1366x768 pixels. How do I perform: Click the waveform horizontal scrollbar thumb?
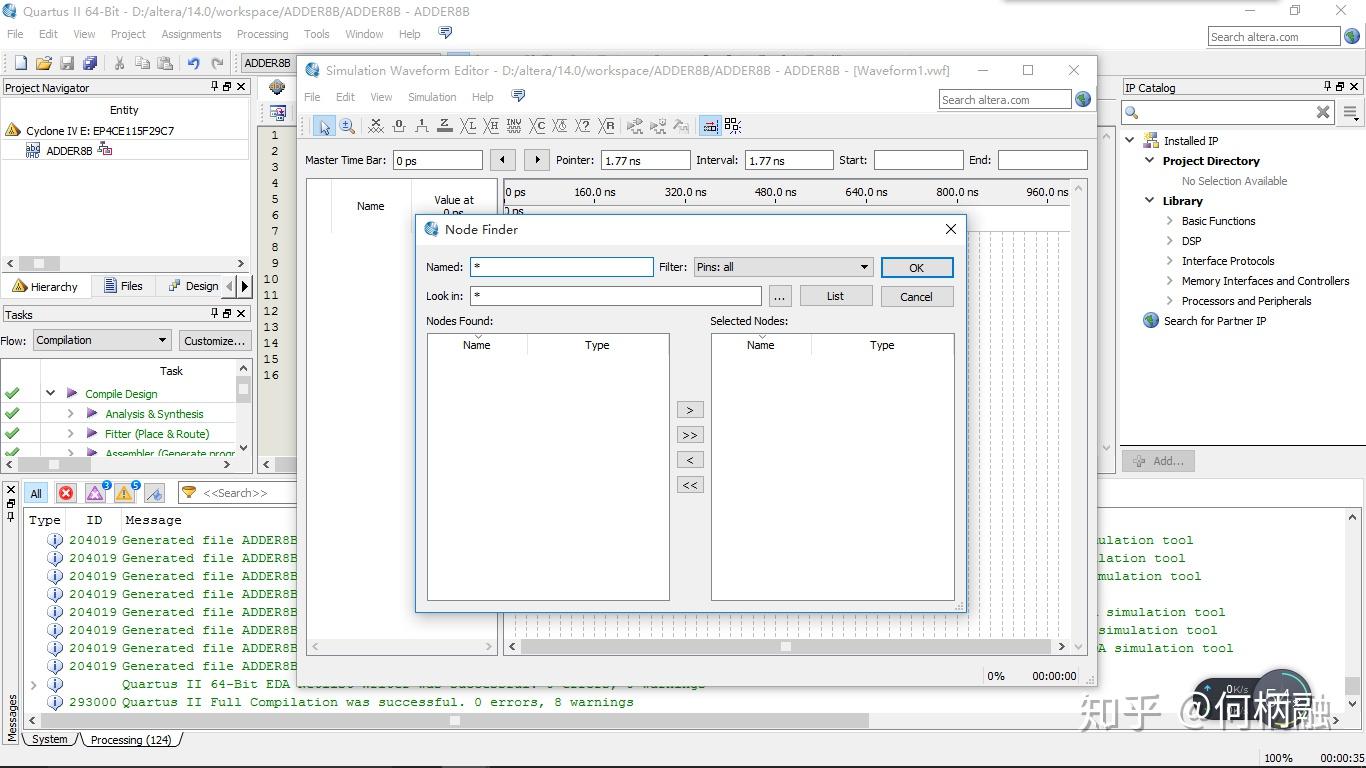pos(786,647)
